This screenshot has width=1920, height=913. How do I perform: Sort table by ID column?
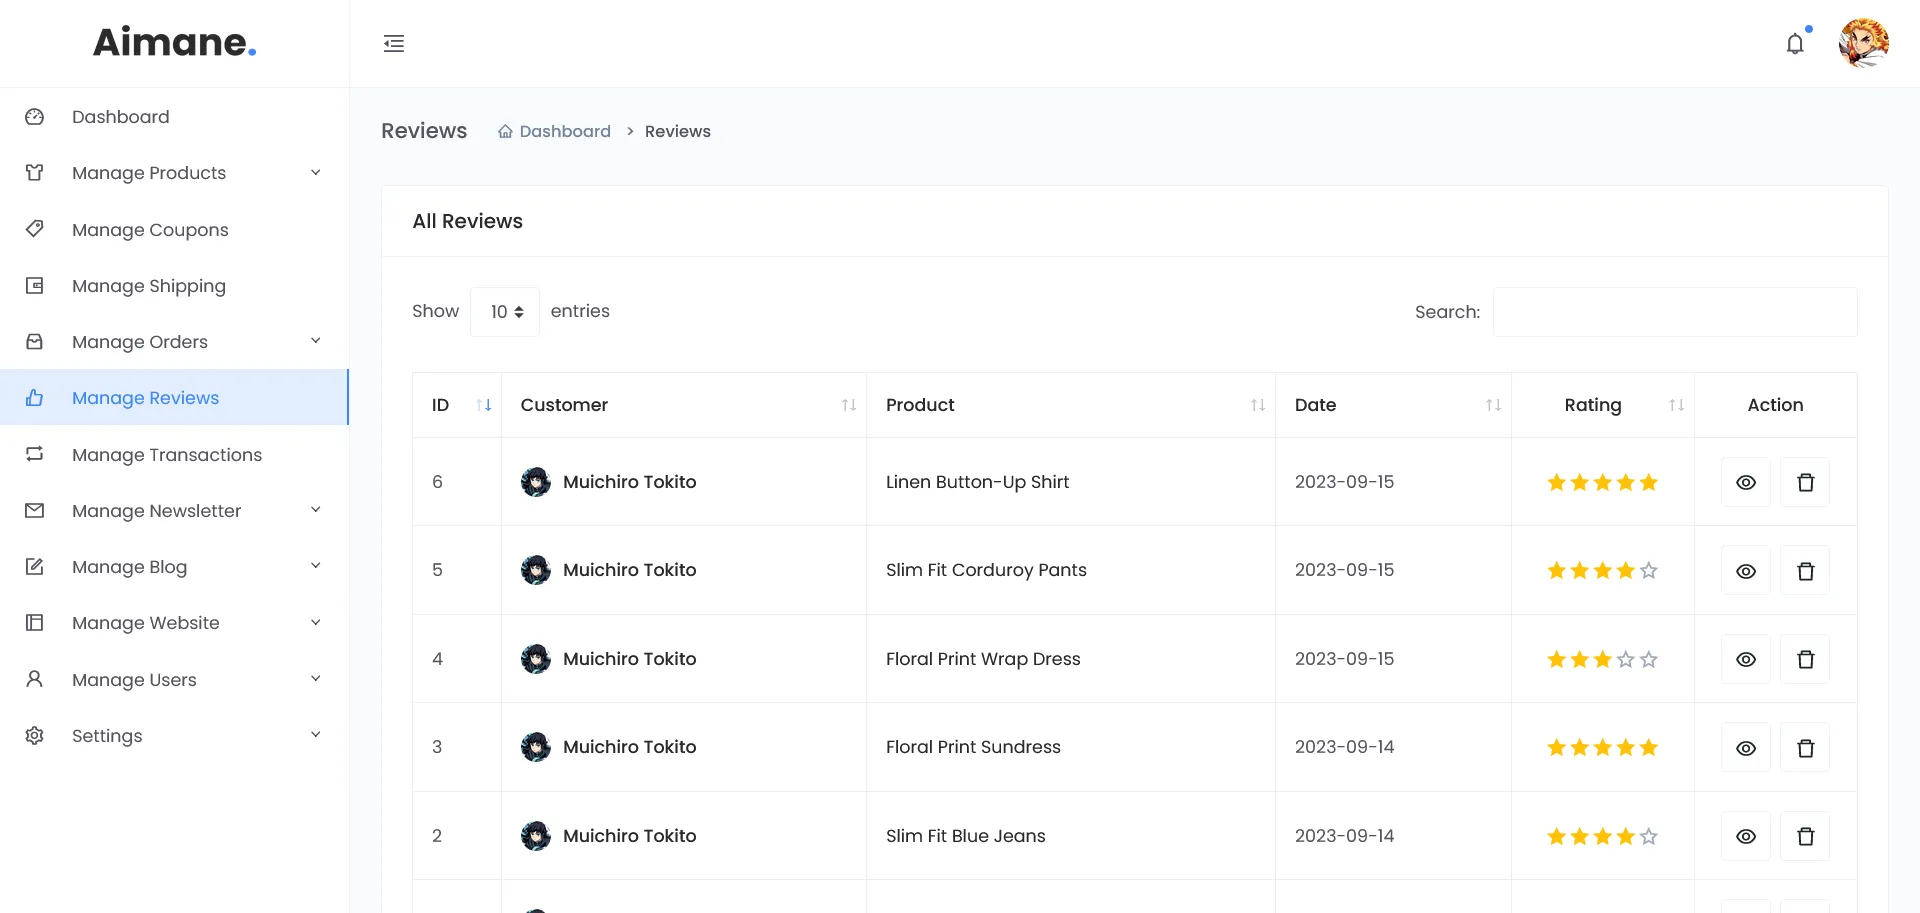(457, 405)
